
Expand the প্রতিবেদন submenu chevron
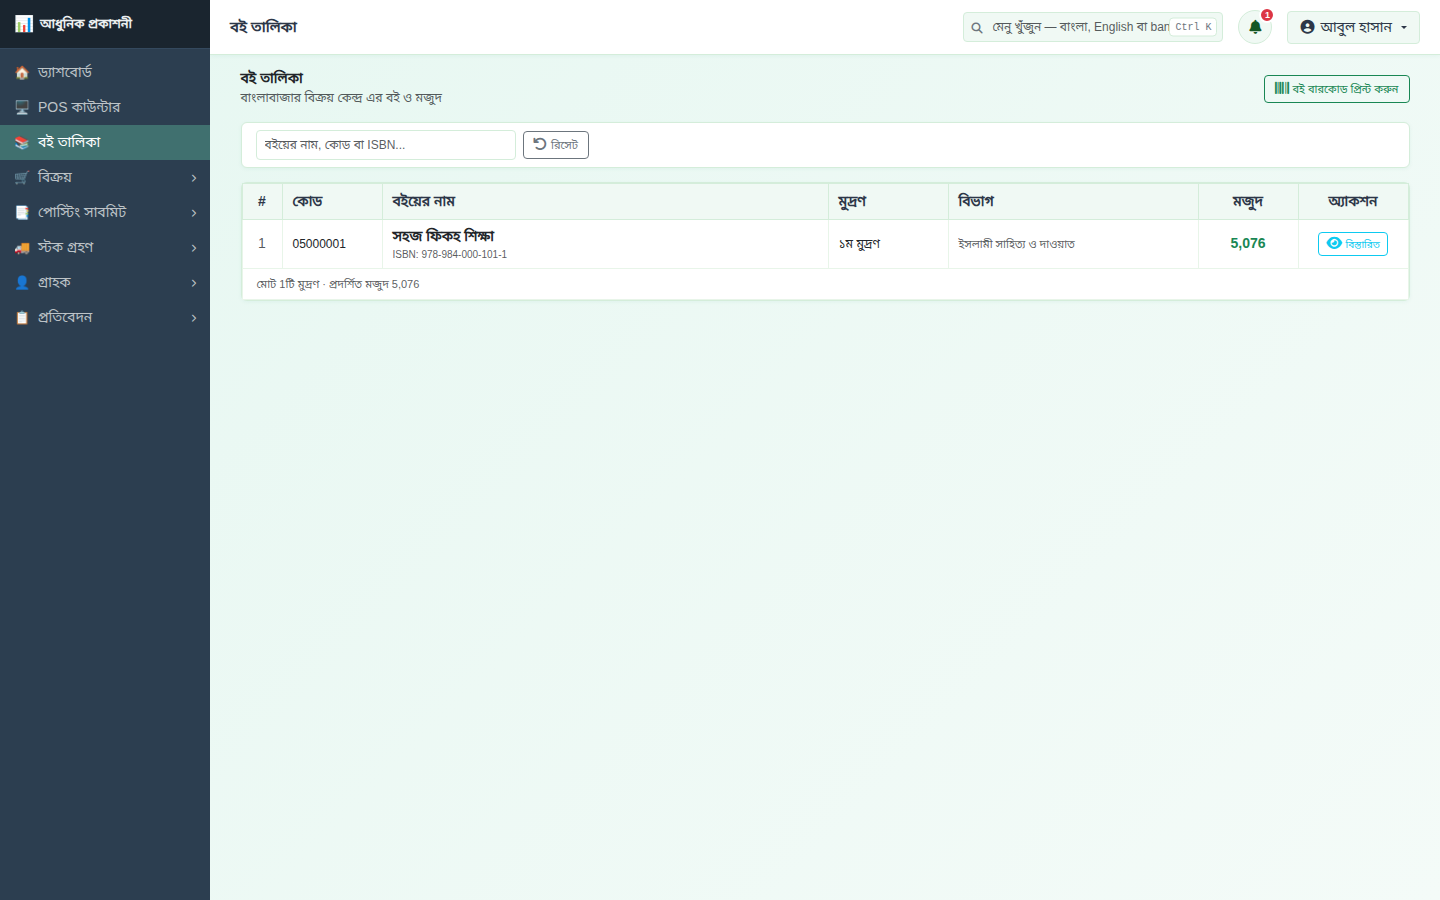(x=194, y=318)
